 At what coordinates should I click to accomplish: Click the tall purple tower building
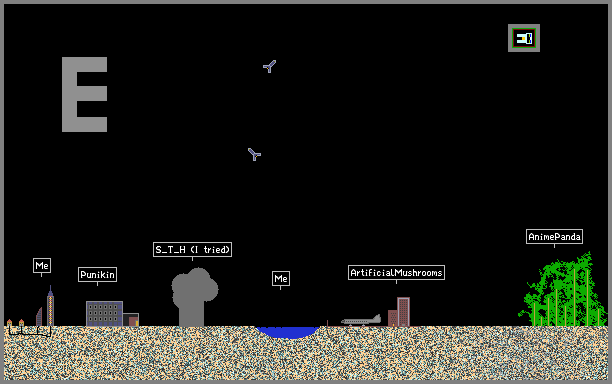pos(50,306)
